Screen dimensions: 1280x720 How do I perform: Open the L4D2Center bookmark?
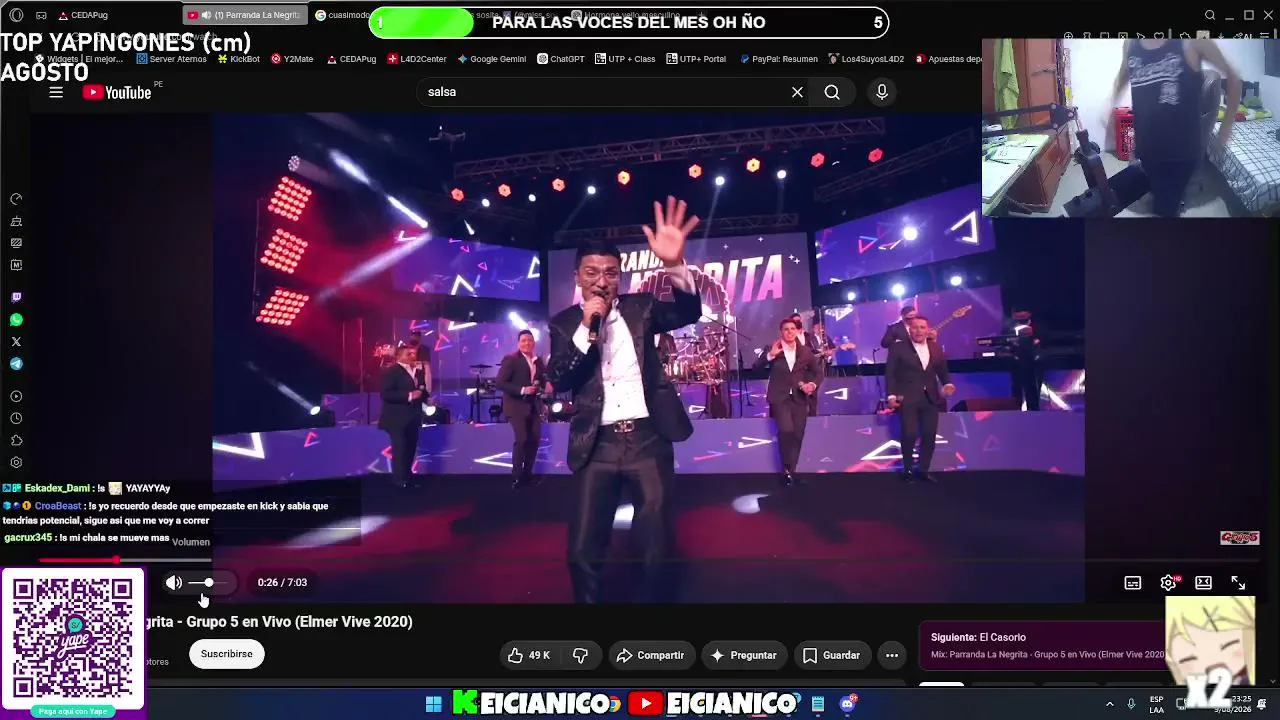tap(416, 59)
